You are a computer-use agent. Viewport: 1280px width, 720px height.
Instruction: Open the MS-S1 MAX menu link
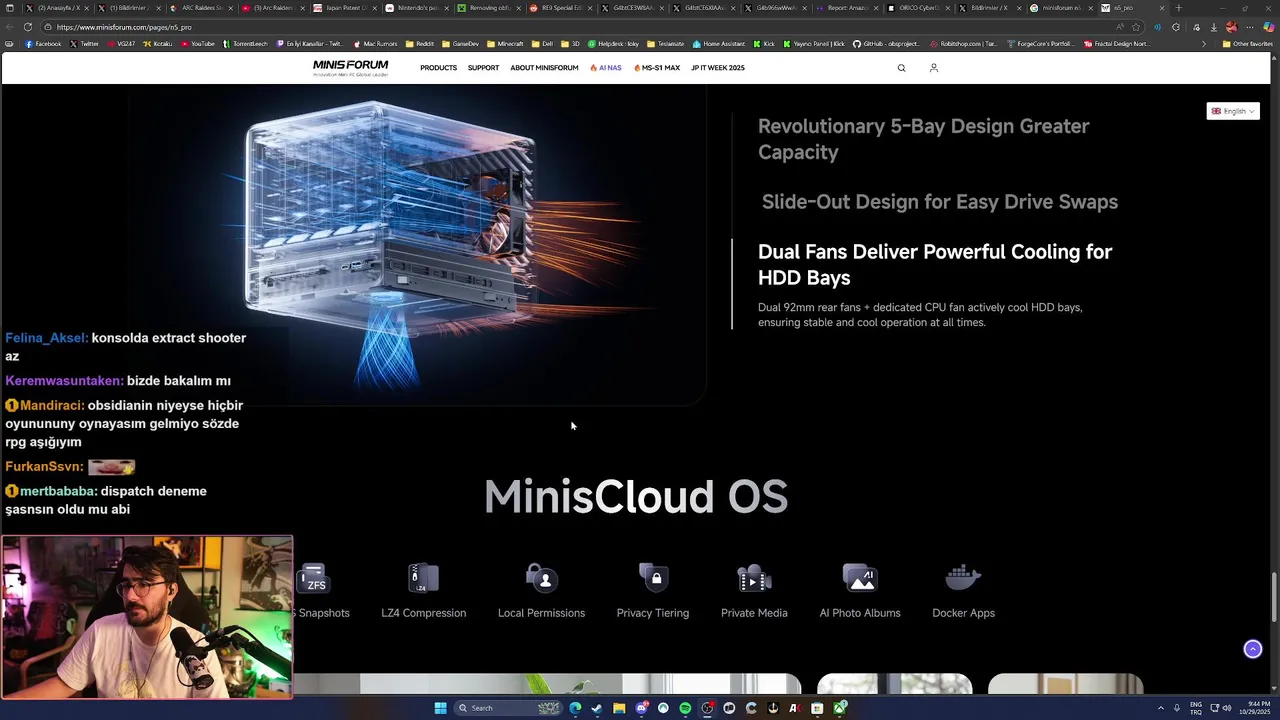pos(657,68)
